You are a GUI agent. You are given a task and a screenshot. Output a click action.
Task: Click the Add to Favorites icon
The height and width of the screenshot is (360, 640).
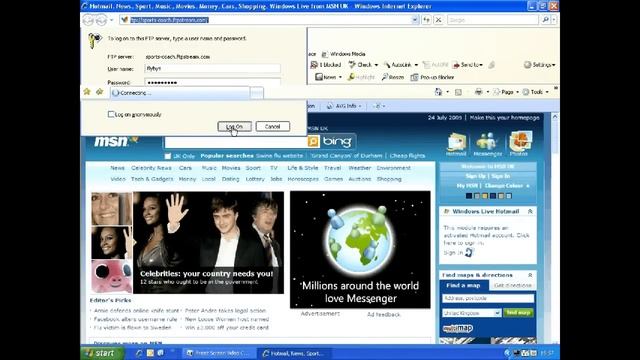(x=99, y=92)
